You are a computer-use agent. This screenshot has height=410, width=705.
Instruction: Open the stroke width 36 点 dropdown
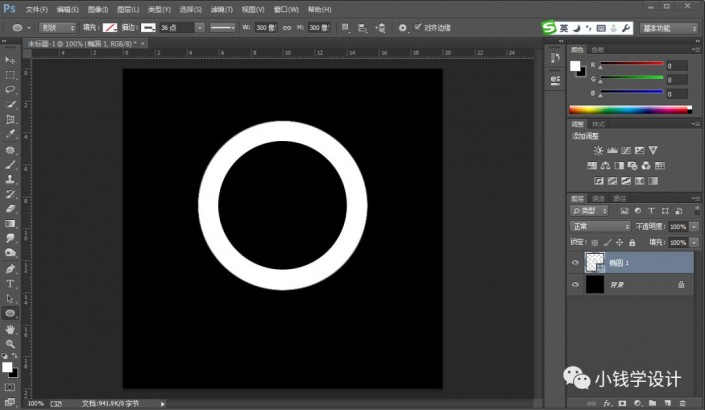tap(200, 27)
